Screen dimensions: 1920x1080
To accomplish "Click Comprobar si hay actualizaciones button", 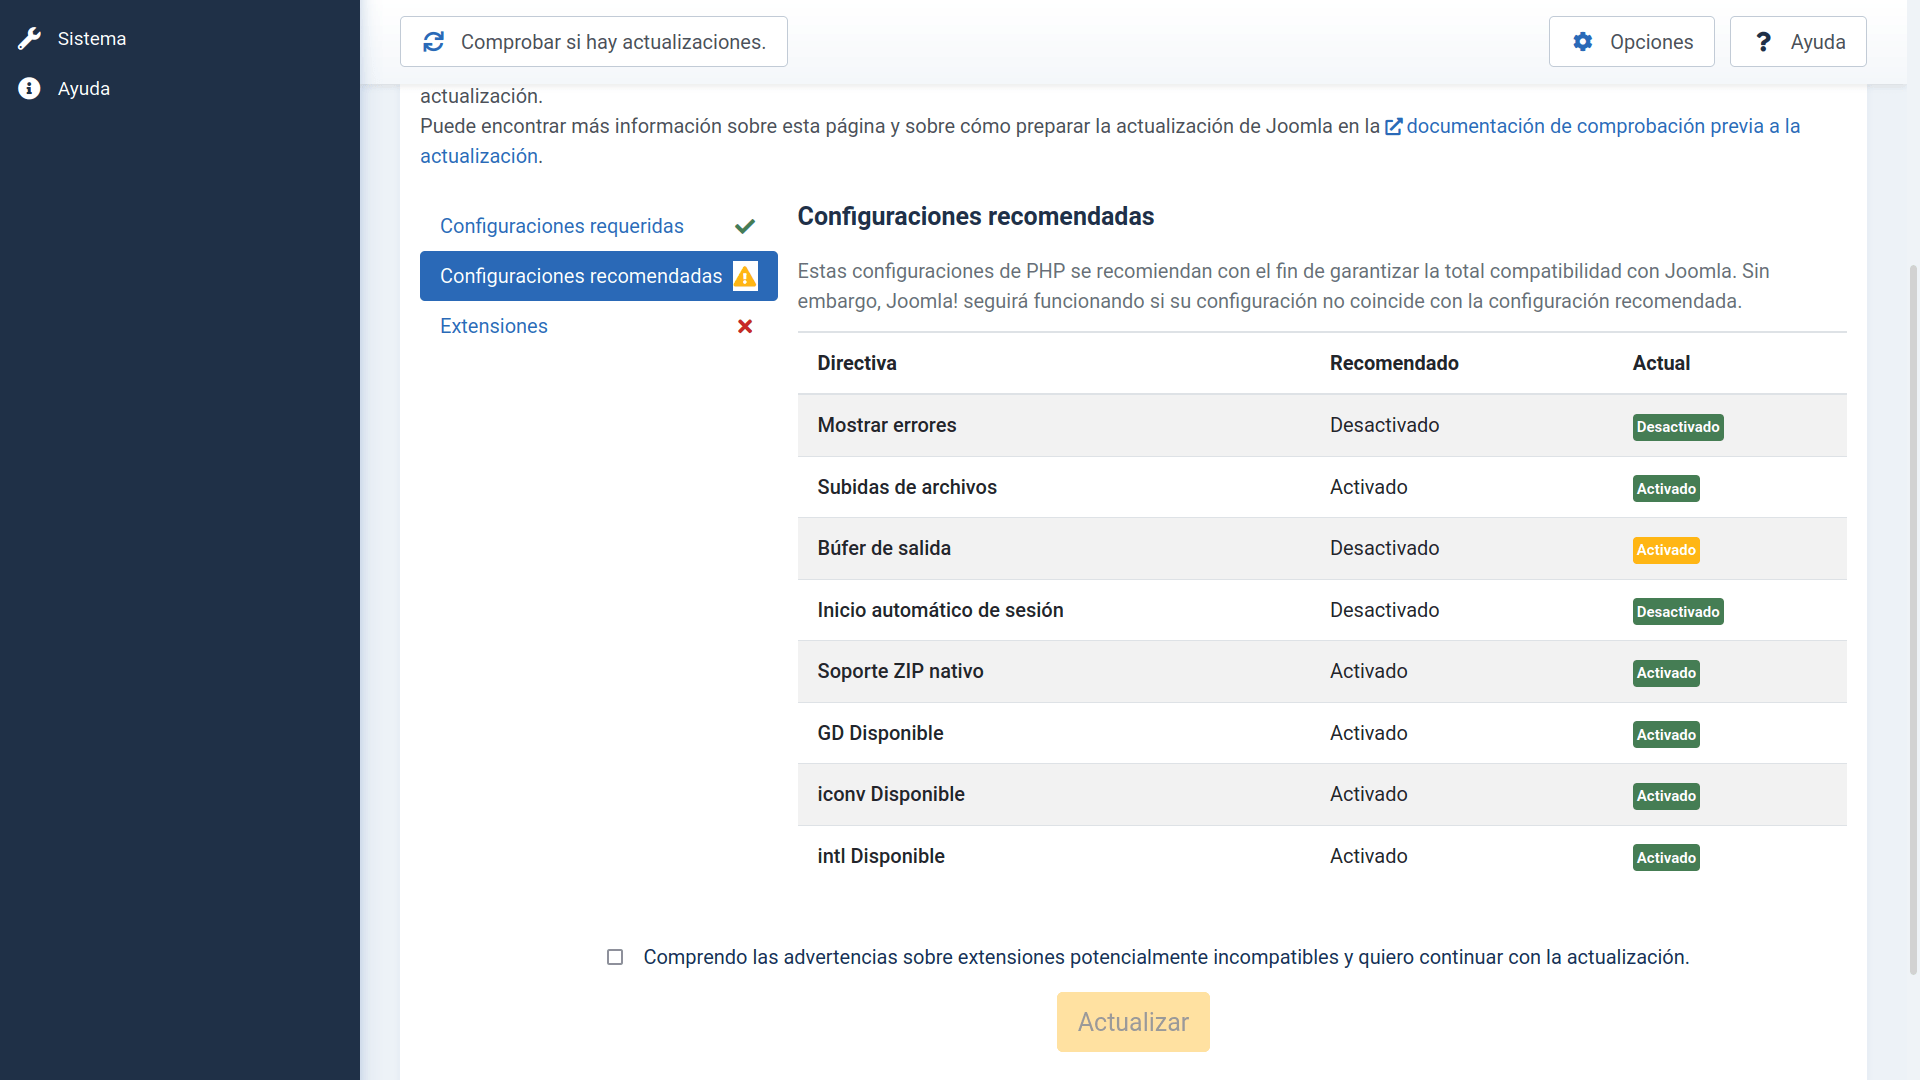I will coord(594,42).
